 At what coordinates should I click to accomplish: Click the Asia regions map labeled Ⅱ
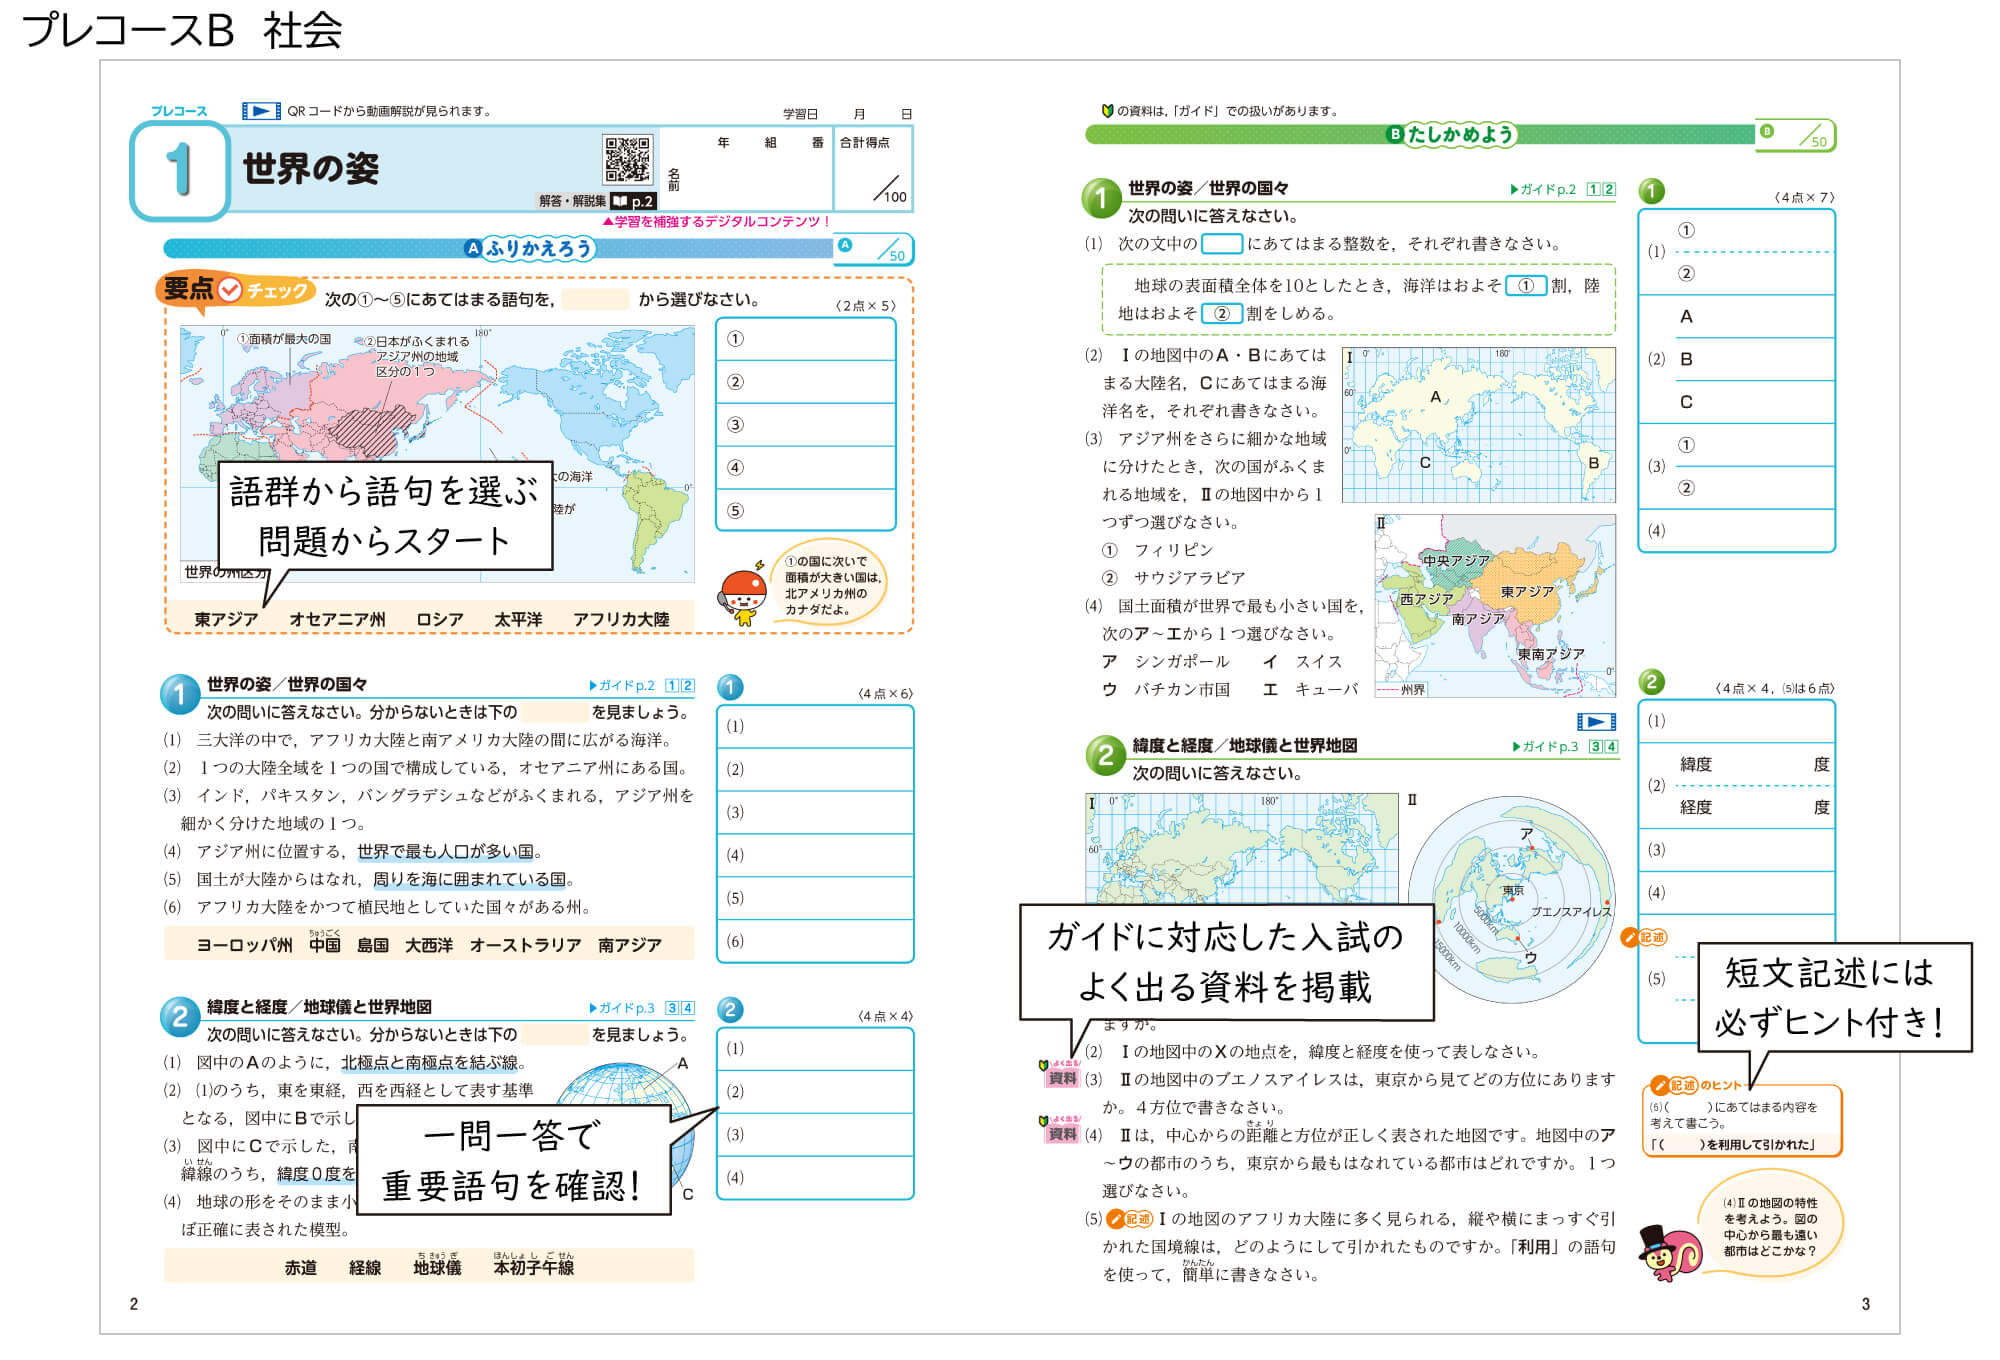pyautogui.click(x=1495, y=605)
